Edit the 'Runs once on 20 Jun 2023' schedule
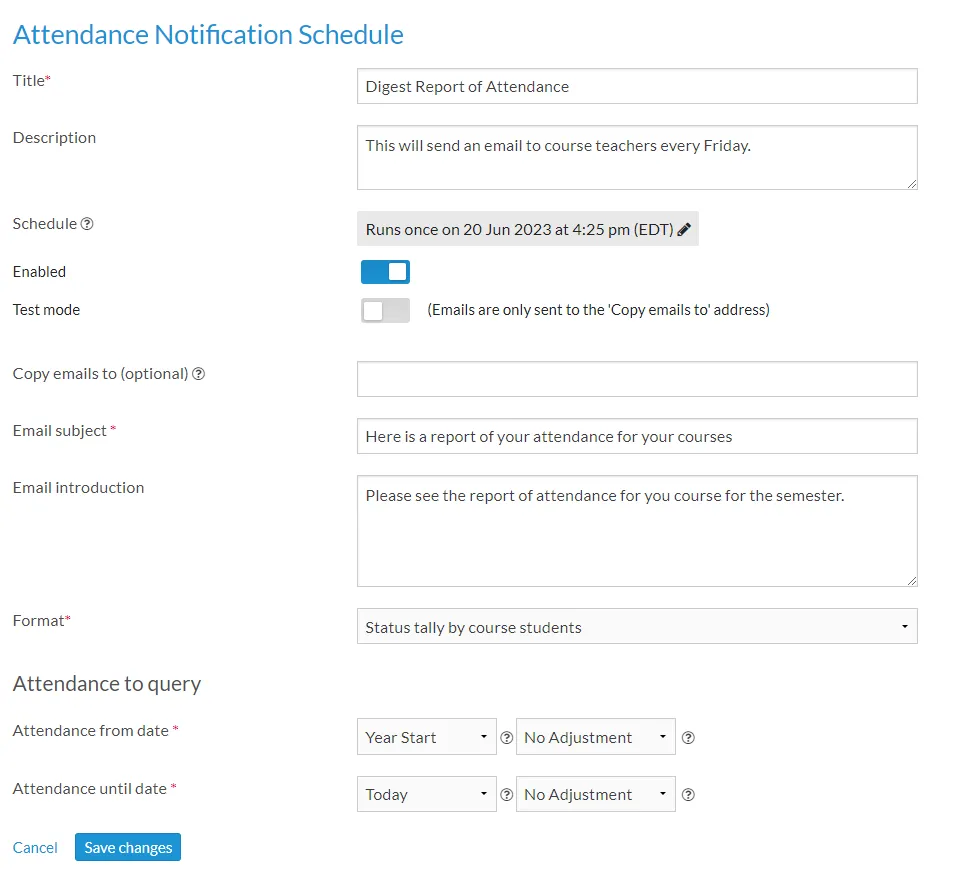Screen dimensions: 953x877 (528, 229)
